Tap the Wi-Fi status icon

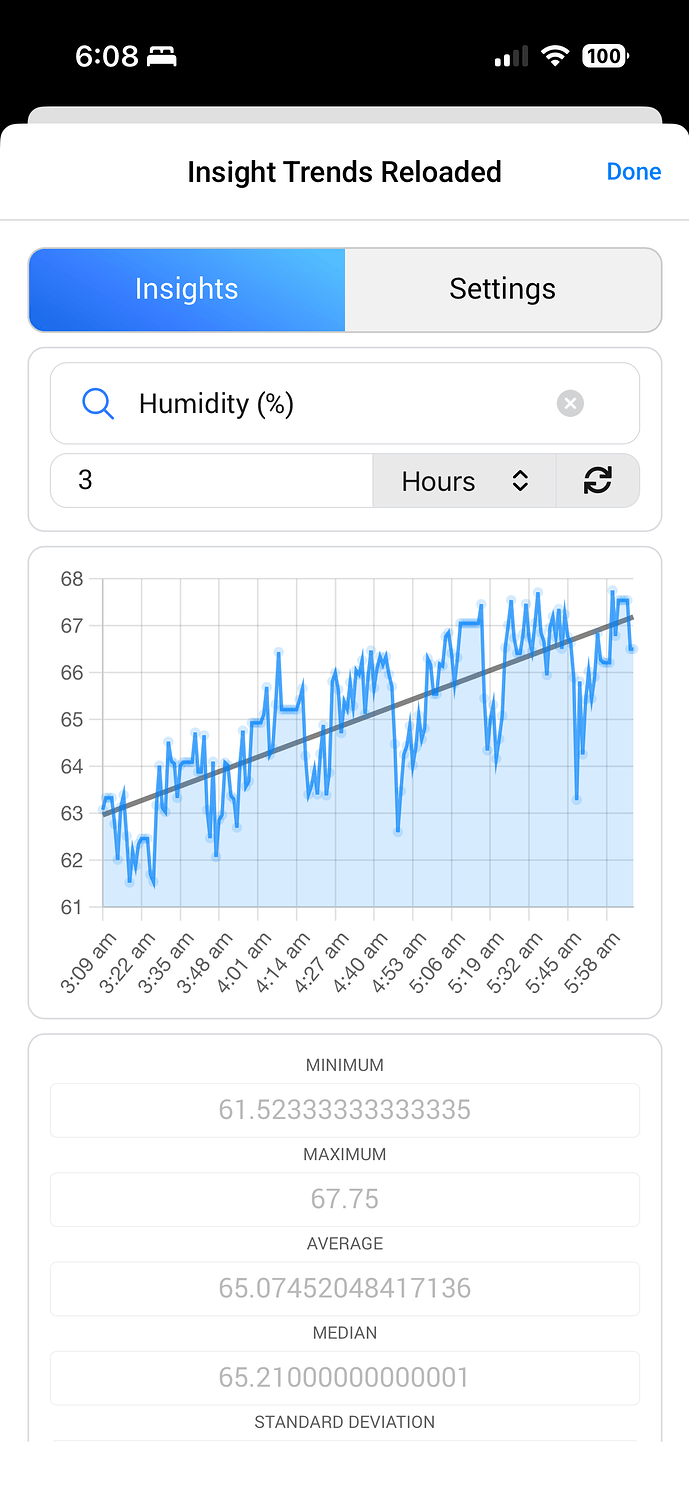click(555, 56)
